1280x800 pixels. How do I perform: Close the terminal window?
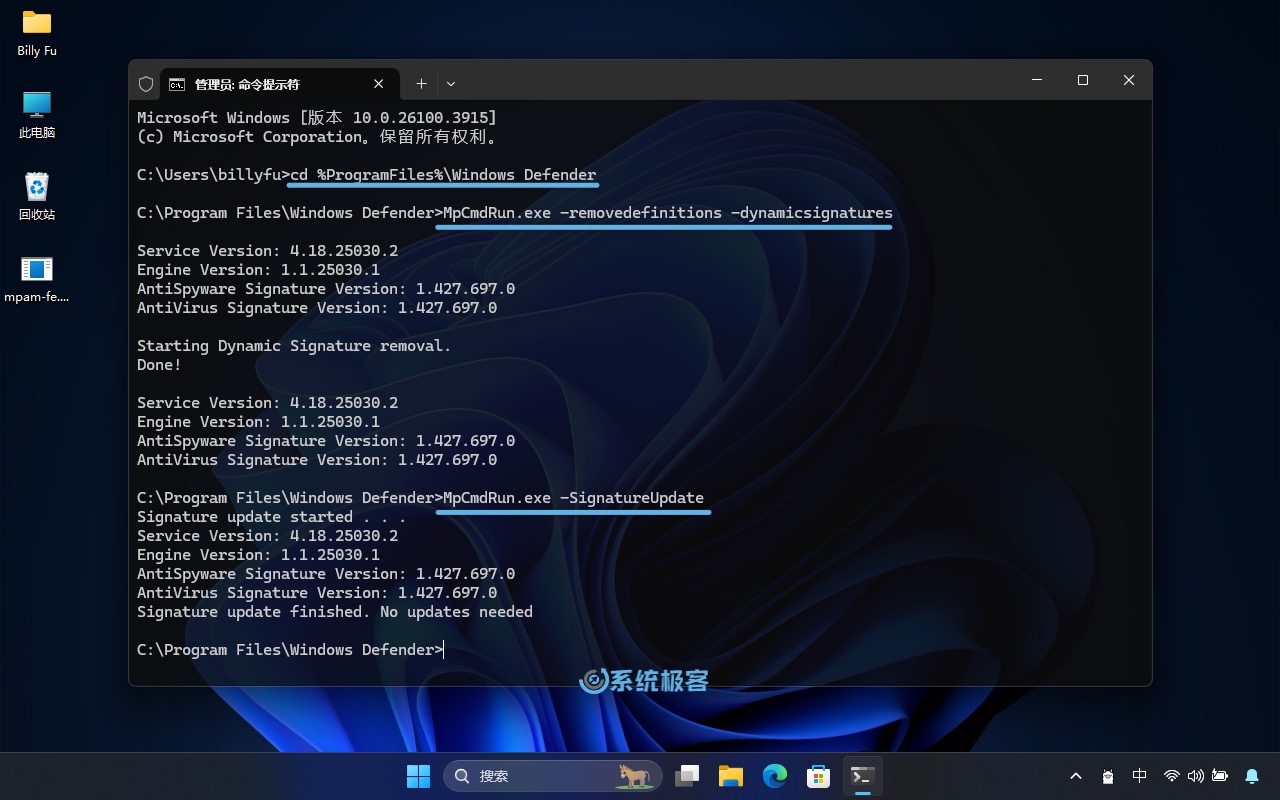(x=1129, y=80)
